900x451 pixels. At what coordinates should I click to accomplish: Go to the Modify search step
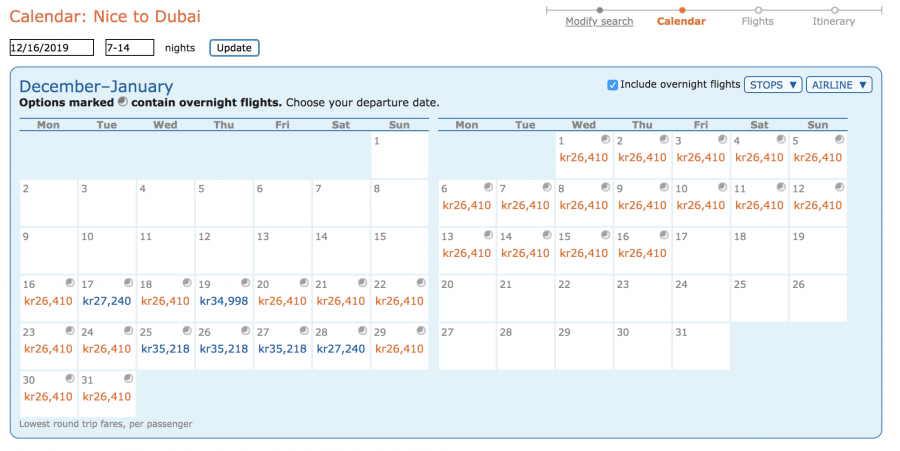(599, 21)
